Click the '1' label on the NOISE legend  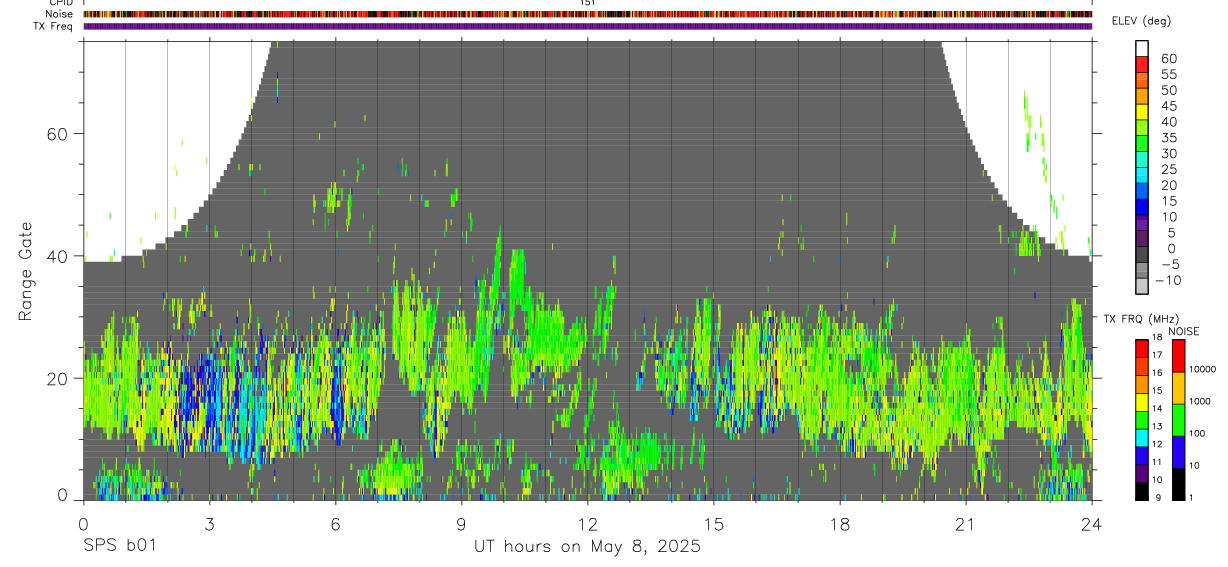coord(1191,498)
